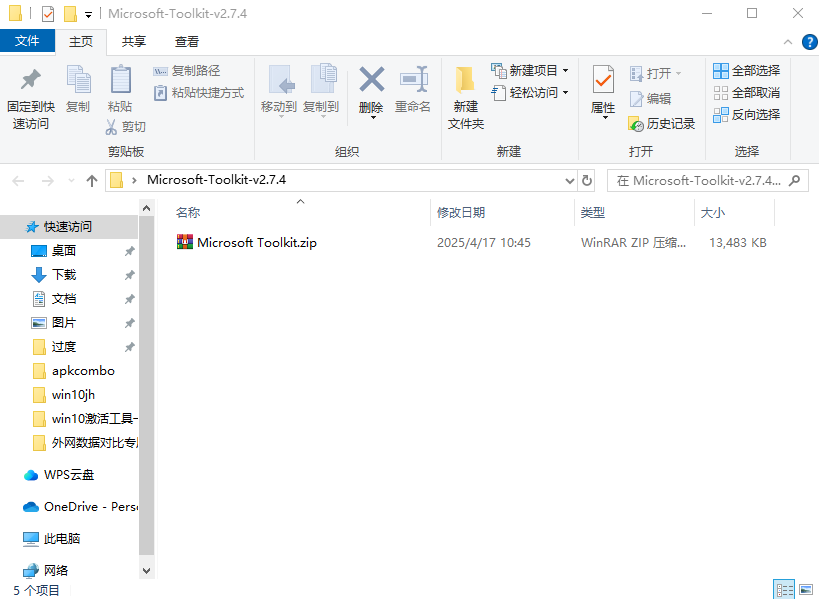
Task: Open Desktop (桌面) in the sidebar
Action: [64, 251]
